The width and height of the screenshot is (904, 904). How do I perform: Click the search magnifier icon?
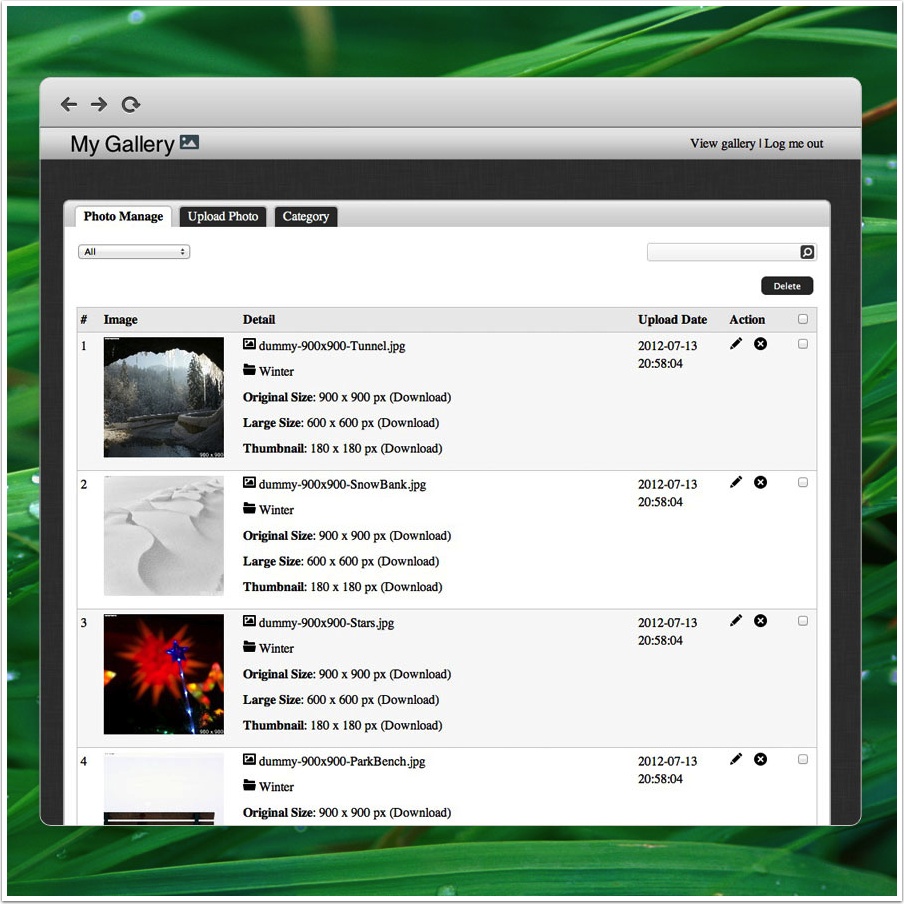(807, 252)
